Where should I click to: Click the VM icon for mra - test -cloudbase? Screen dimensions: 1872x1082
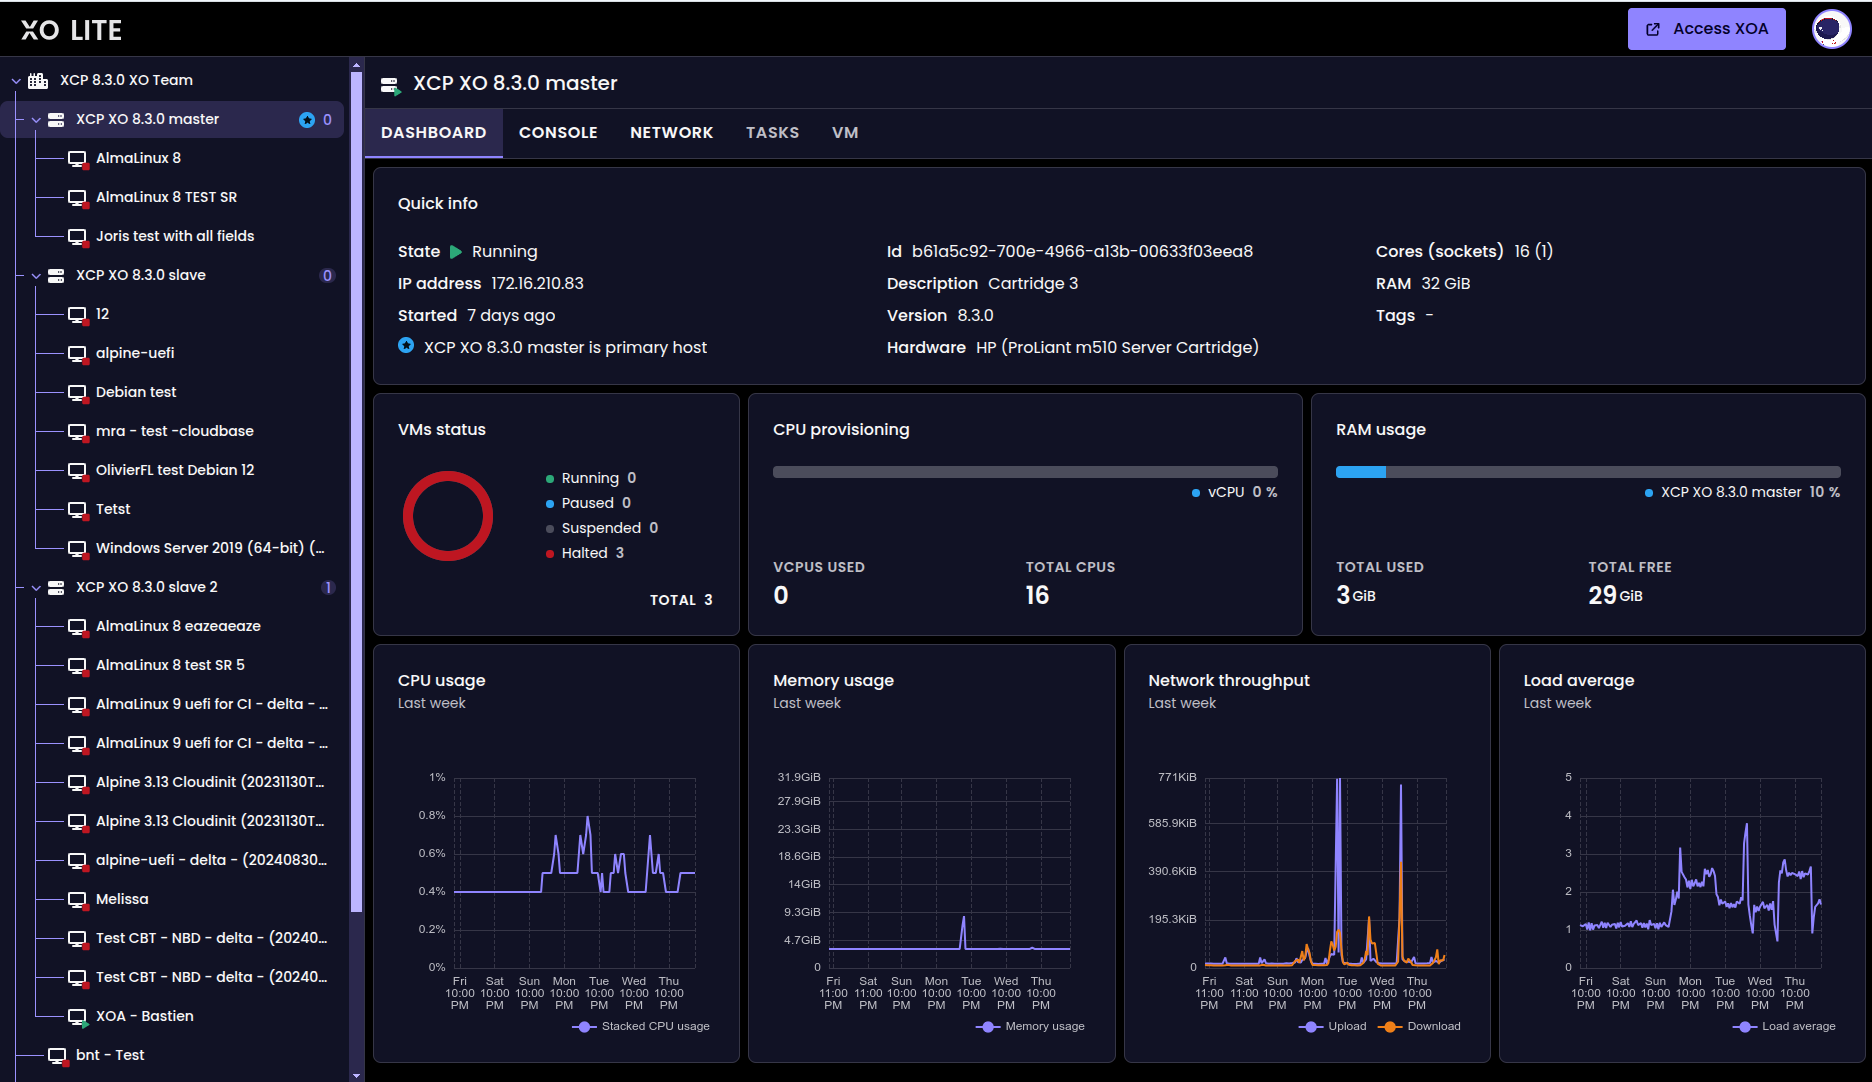click(77, 432)
